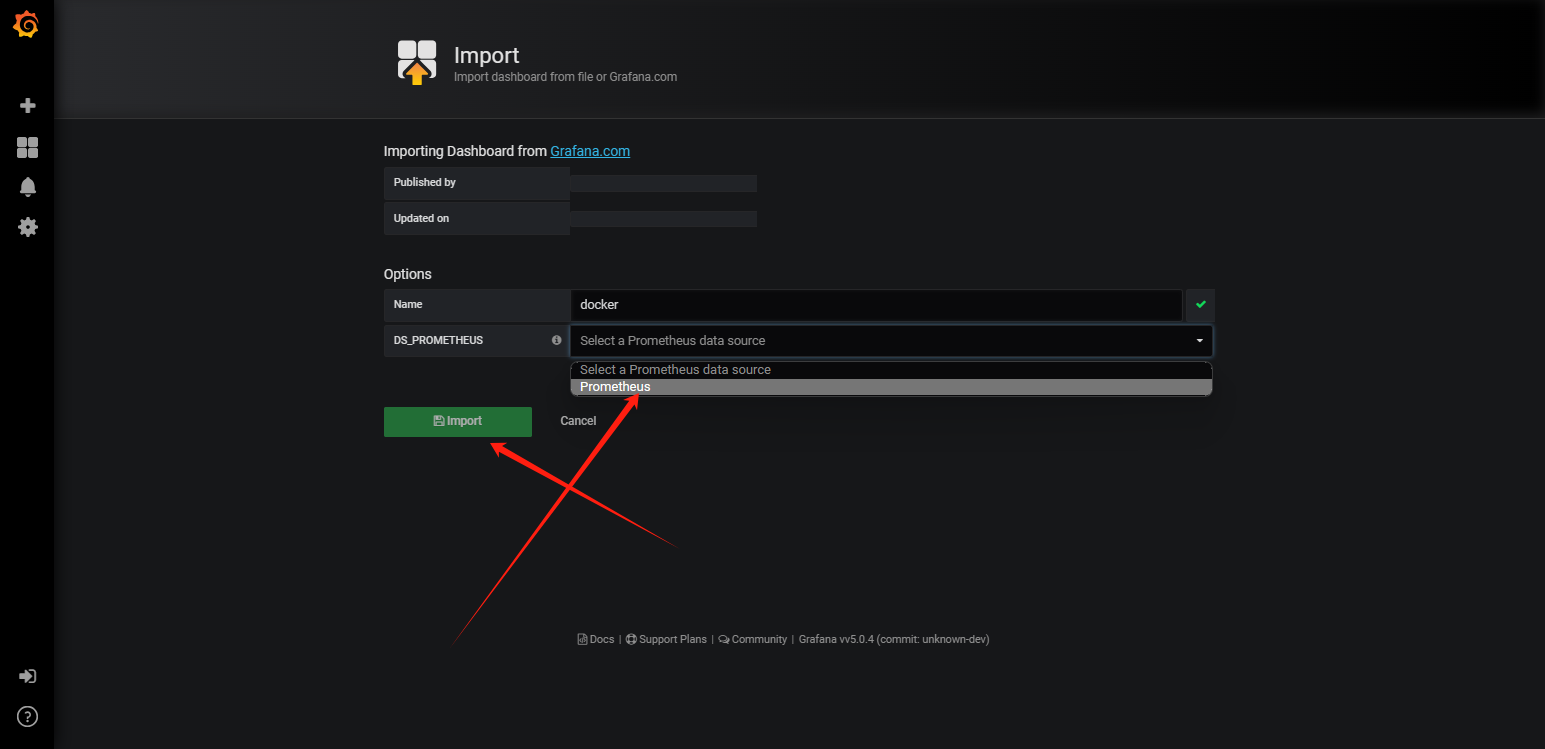
Task: Click the green name validation checkmark
Action: tap(1200, 304)
